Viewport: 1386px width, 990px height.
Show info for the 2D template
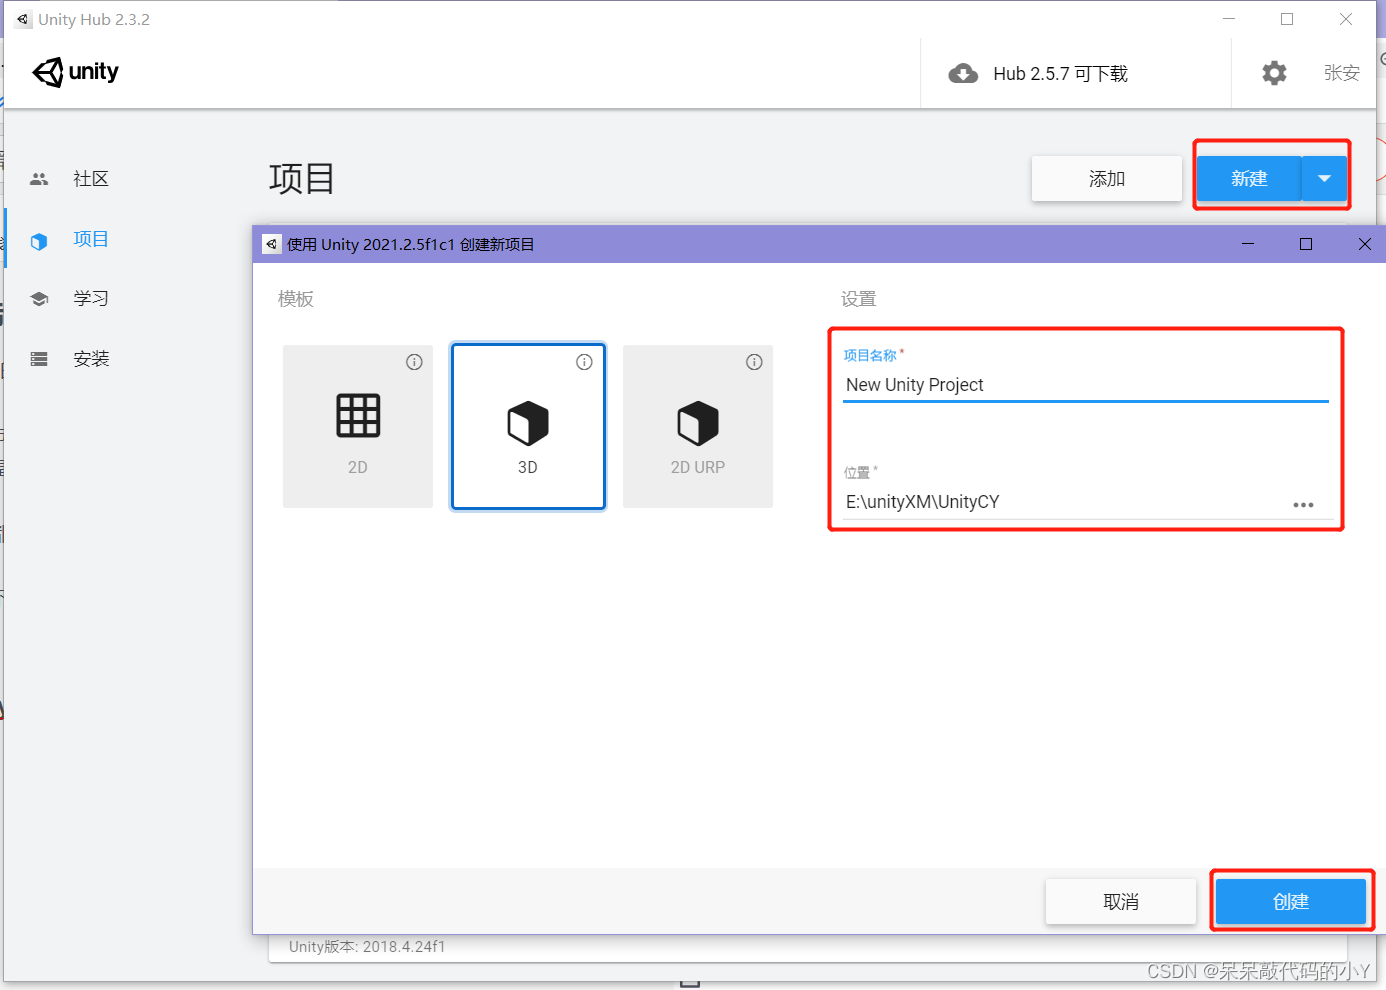click(x=414, y=362)
